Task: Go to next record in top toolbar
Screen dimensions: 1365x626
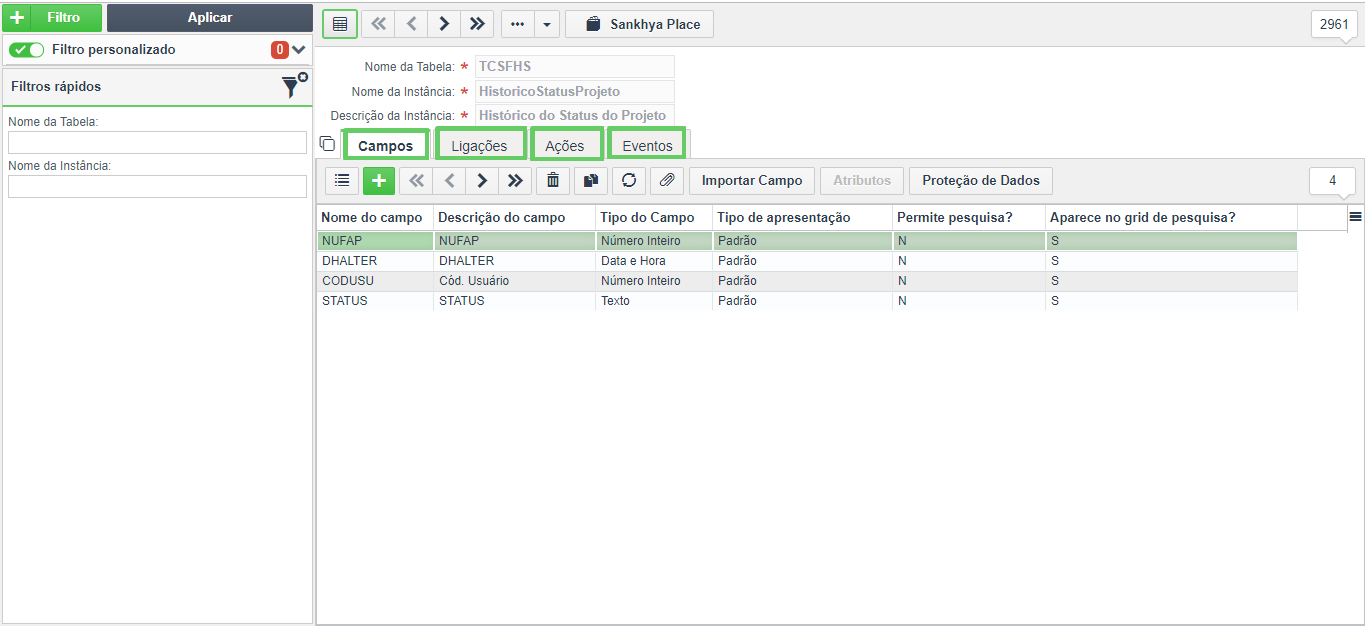Action: [444, 24]
